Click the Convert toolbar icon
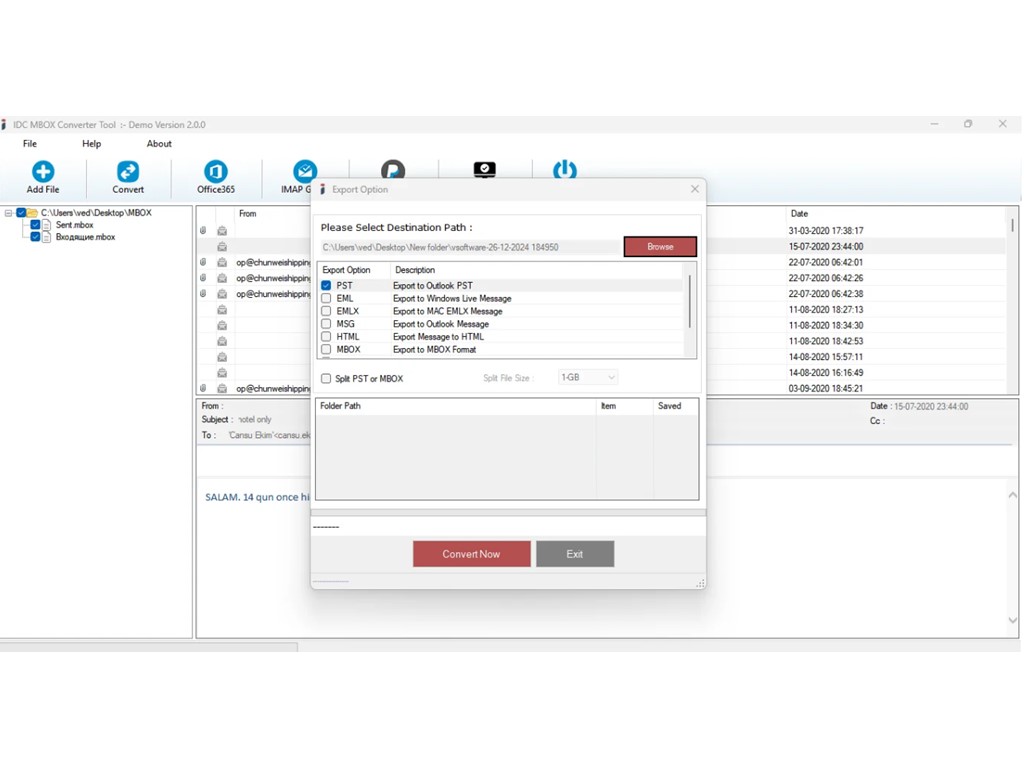The image size is (1024, 768). point(128,172)
